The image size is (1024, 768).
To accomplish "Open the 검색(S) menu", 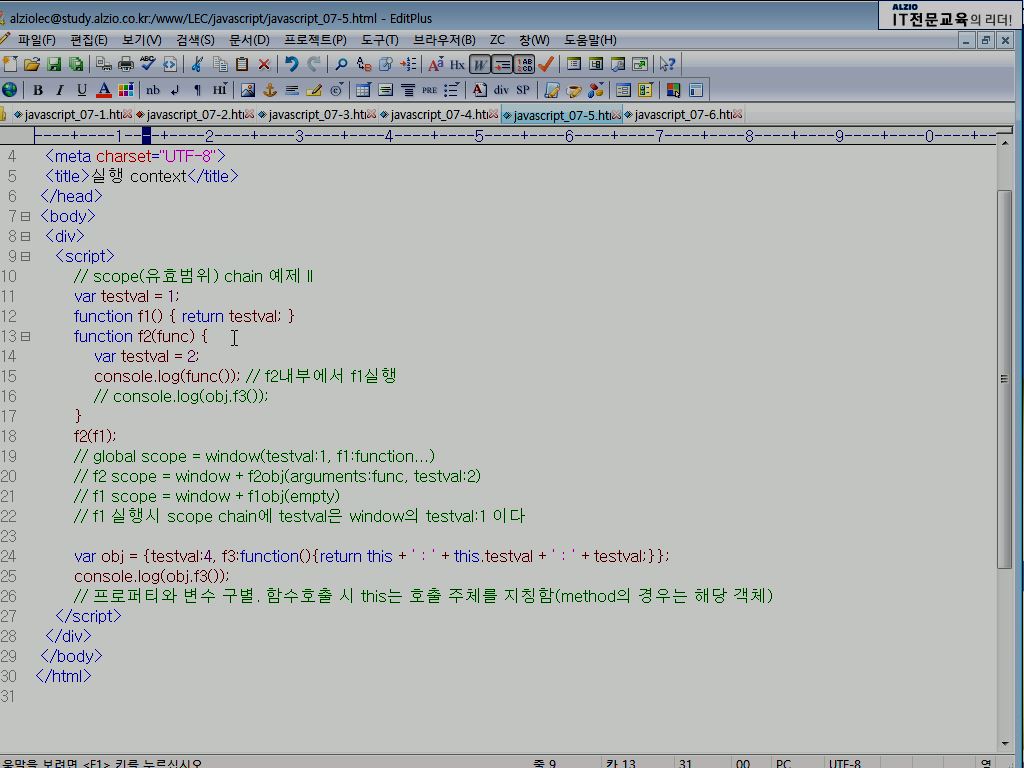I will click(x=195, y=40).
